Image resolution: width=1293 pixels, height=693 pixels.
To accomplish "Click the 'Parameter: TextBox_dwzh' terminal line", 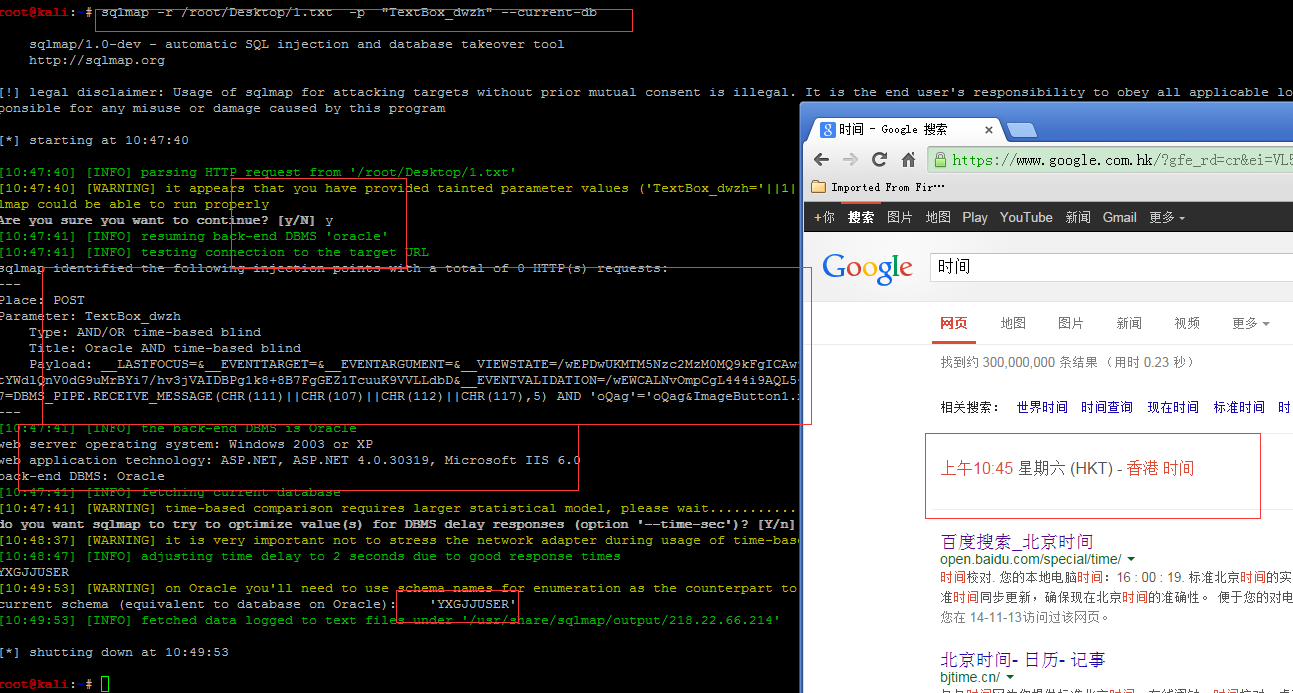I will [x=91, y=316].
